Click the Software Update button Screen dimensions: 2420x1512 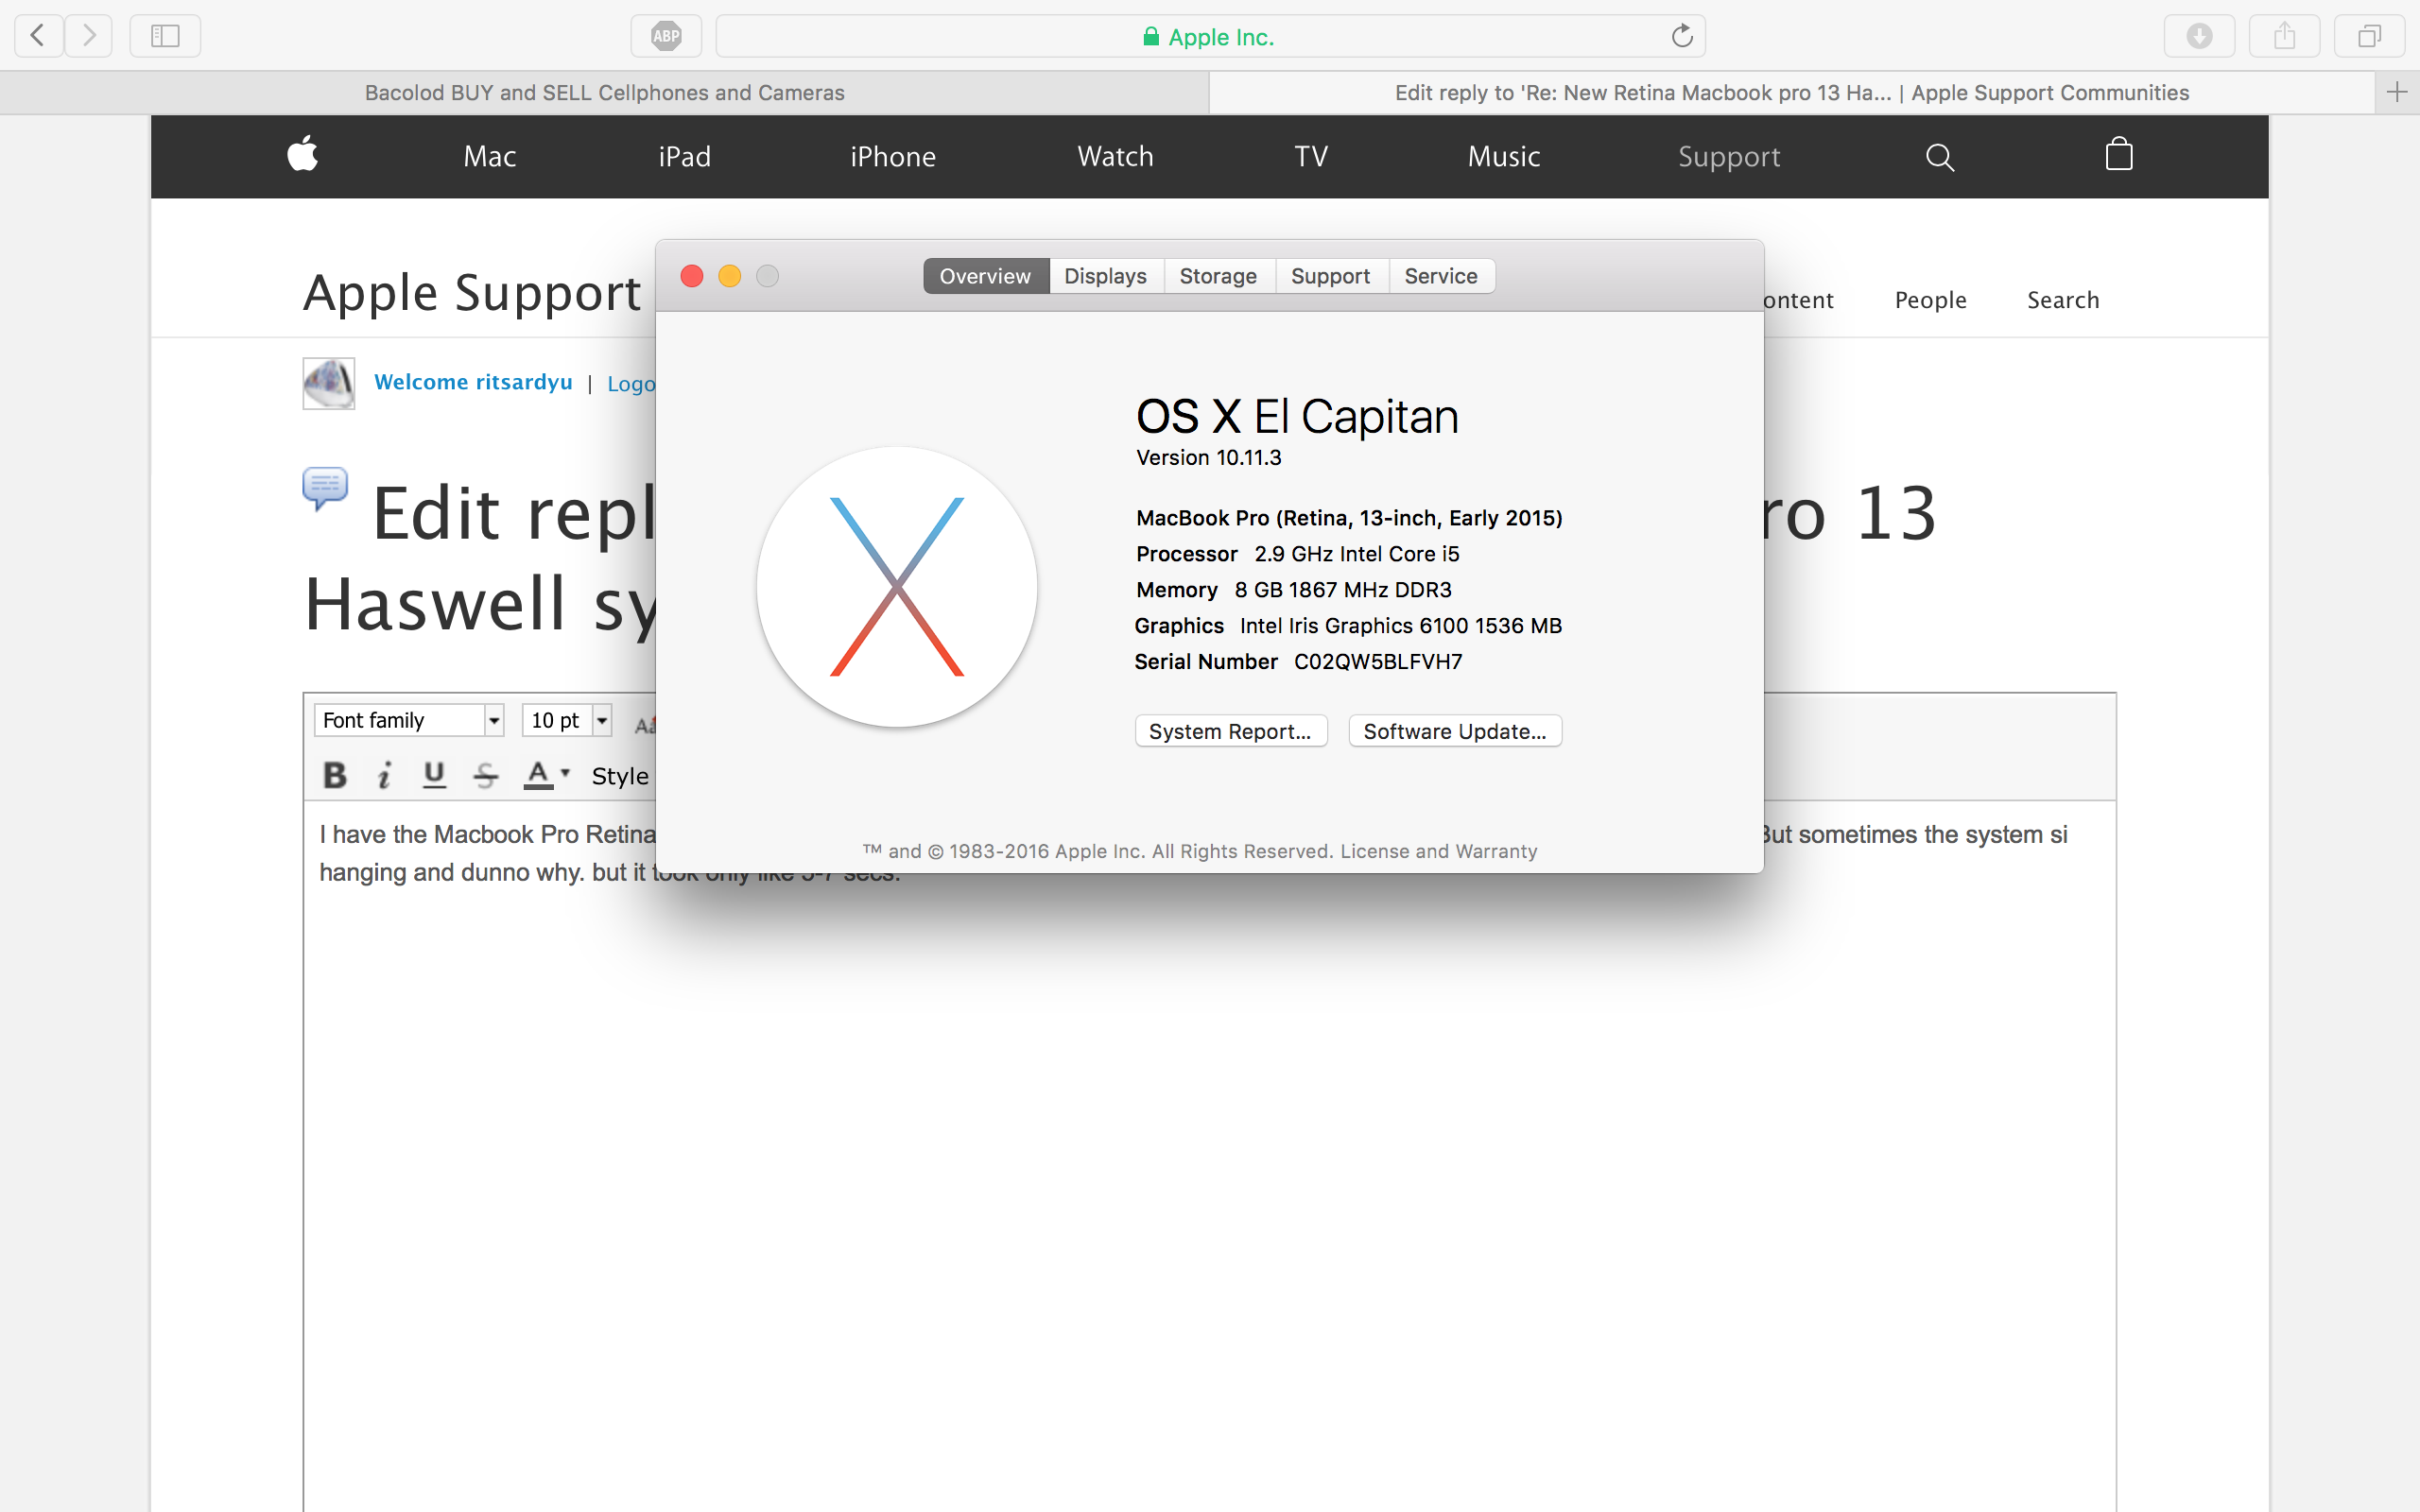(1454, 731)
